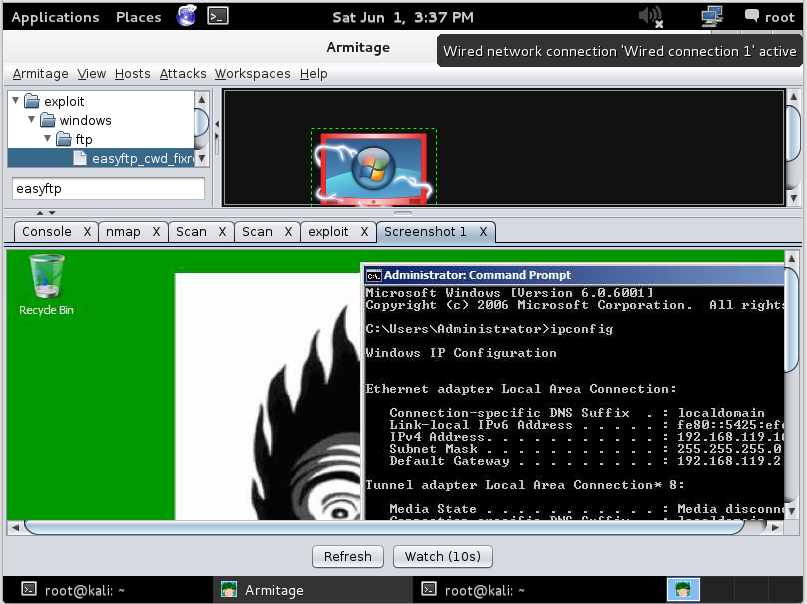This screenshot has width=807, height=604.
Task: Open the Armitage menu
Action: pyautogui.click(x=41, y=74)
